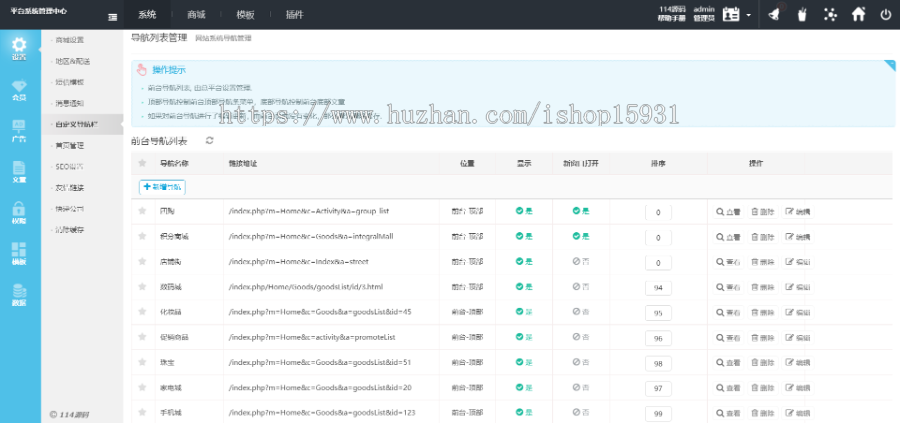
Task: Click the sort order field showing 94
Action: 658,288
